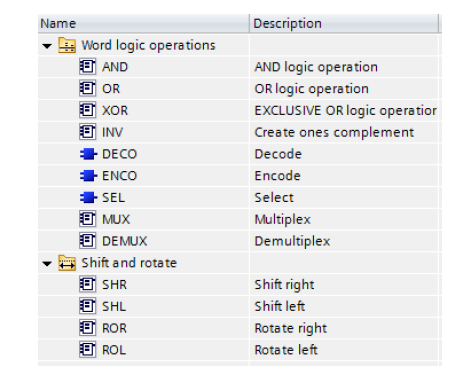Click the Create ones complement description
This screenshot has height=388, width=464.
point(334,133)
